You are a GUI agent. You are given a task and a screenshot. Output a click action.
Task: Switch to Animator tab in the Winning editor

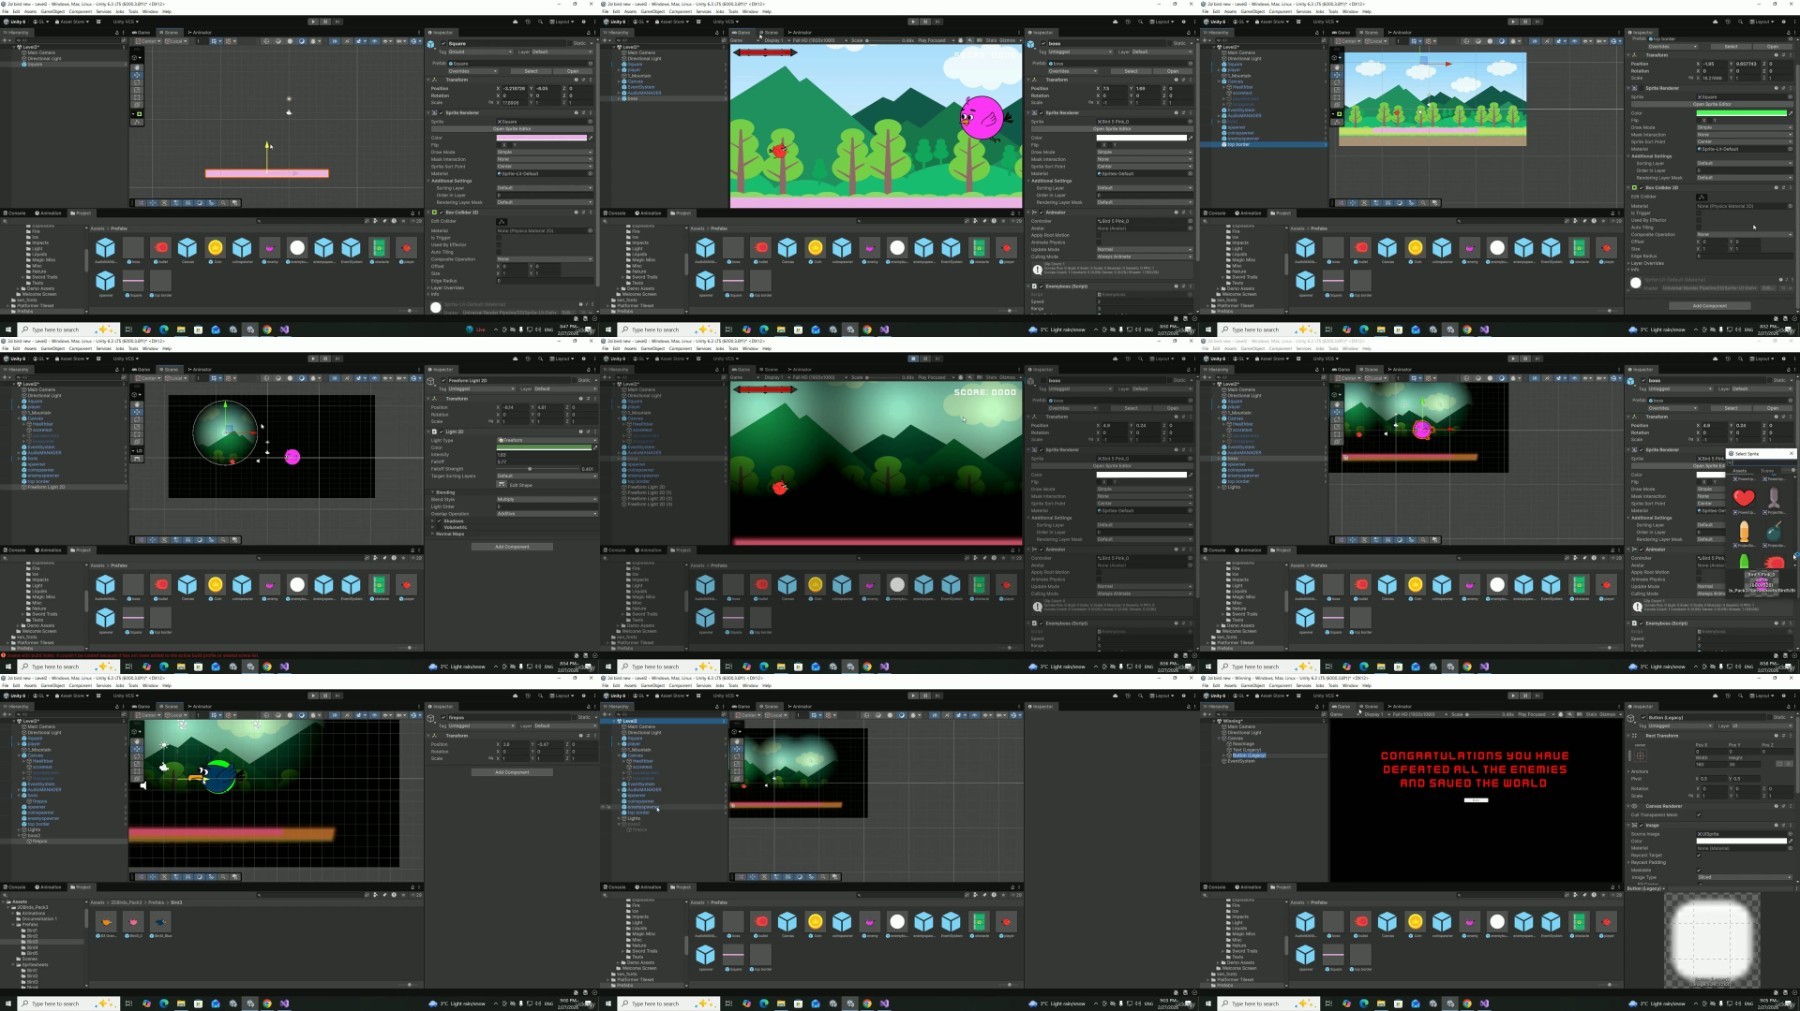coord(1400,706)
